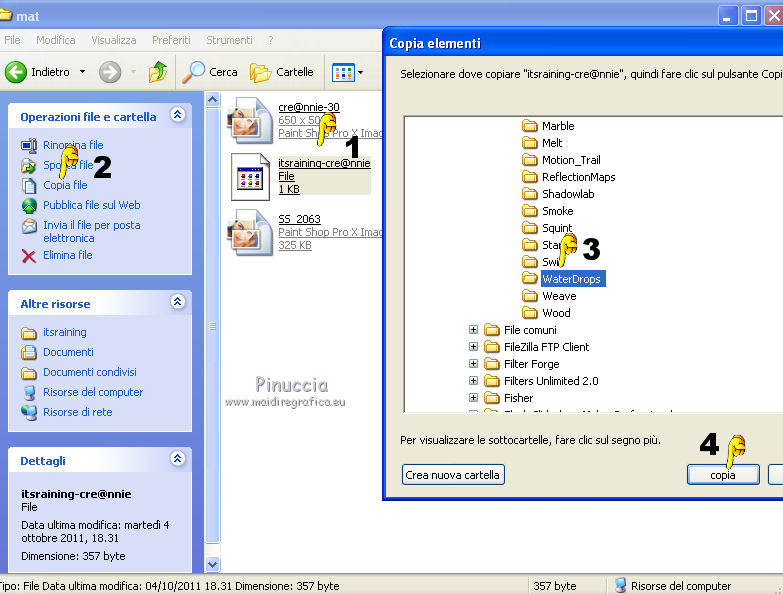Open Documenti condivisi link
This screenshot has height=594, width=783.
[x=89, y=372]
